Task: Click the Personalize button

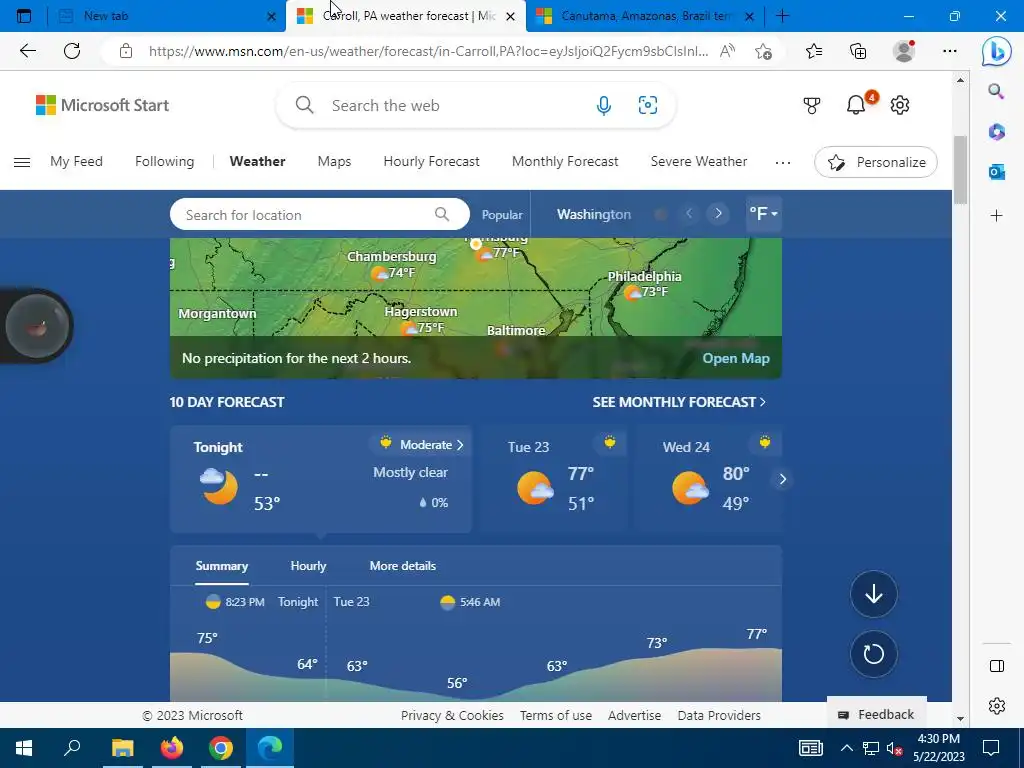Action: 876,162
